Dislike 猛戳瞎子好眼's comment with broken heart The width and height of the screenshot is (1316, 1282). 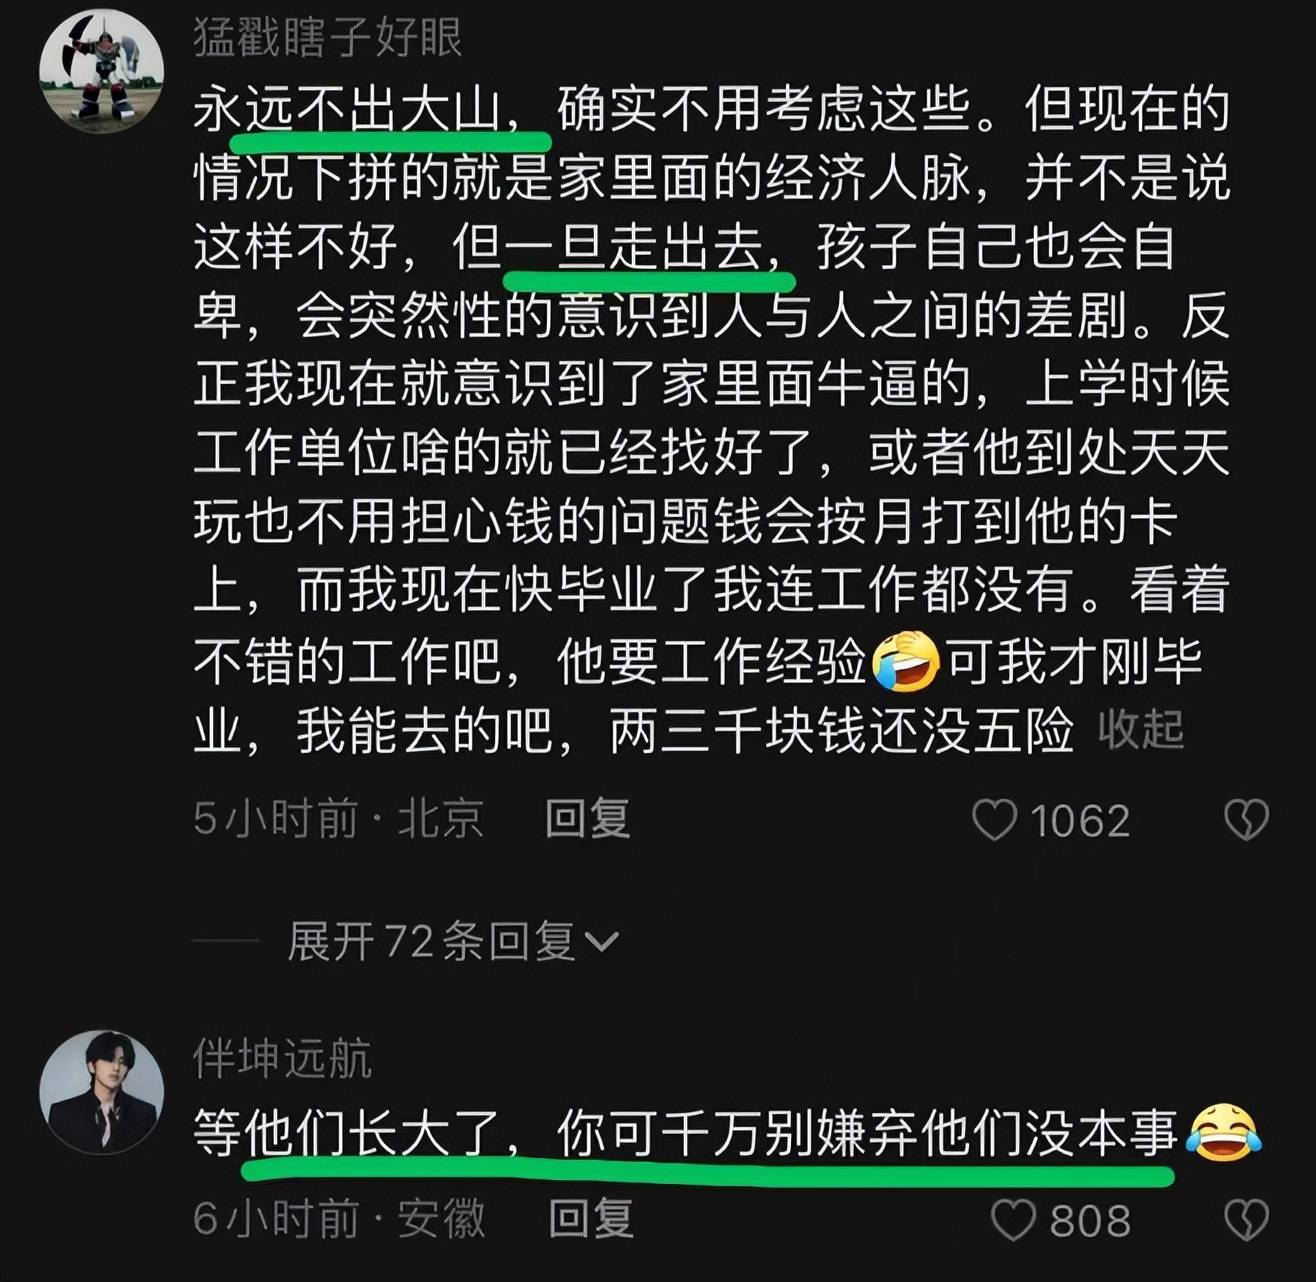click(1246, 820)
